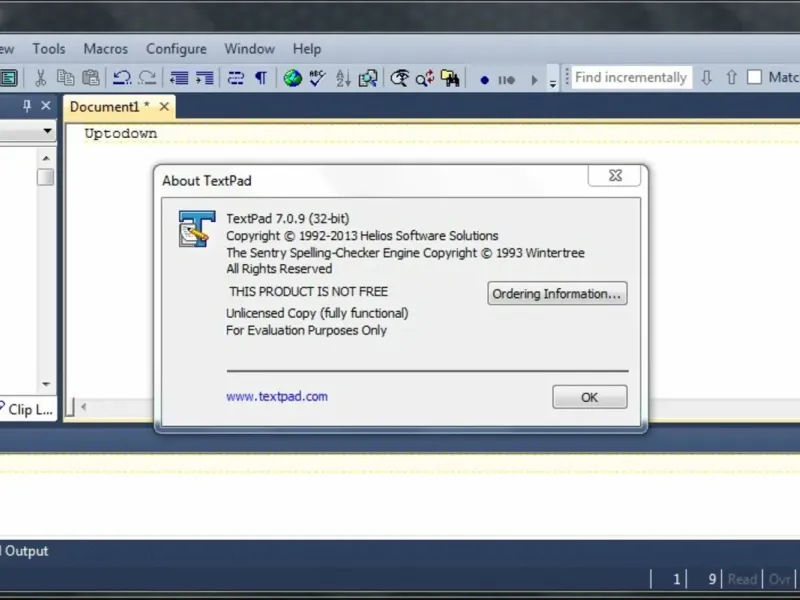Open Find with the eye magnifier icon

pyautogui.click(x=400, y=78)
